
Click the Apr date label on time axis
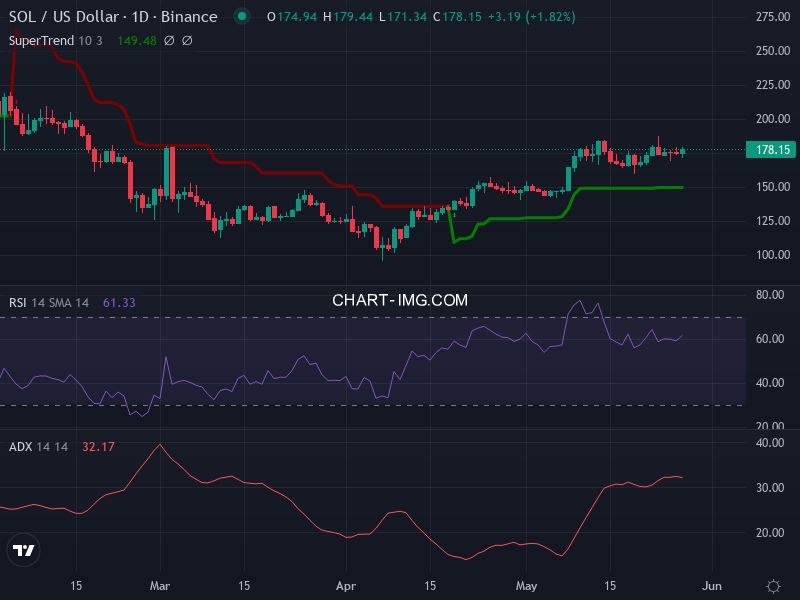[346, 586]
